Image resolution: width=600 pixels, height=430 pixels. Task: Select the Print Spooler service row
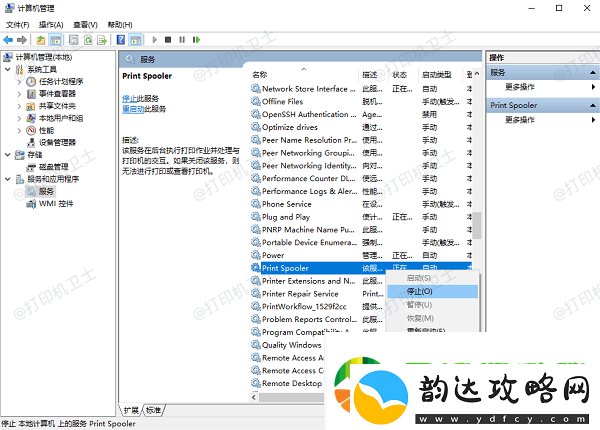coord(361,268)
